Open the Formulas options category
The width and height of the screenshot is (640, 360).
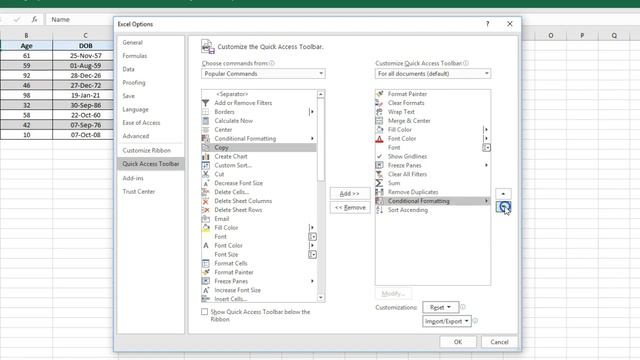[151, 56]
